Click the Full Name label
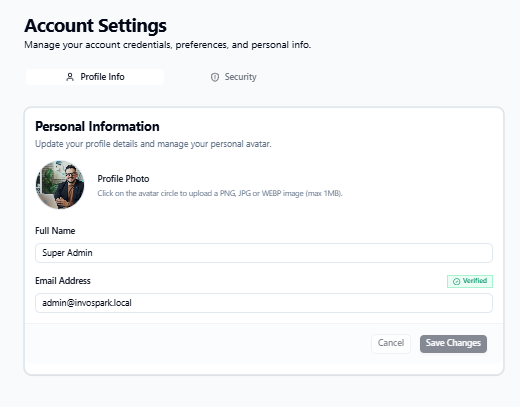The image size is (520, 407). (55, 231)
